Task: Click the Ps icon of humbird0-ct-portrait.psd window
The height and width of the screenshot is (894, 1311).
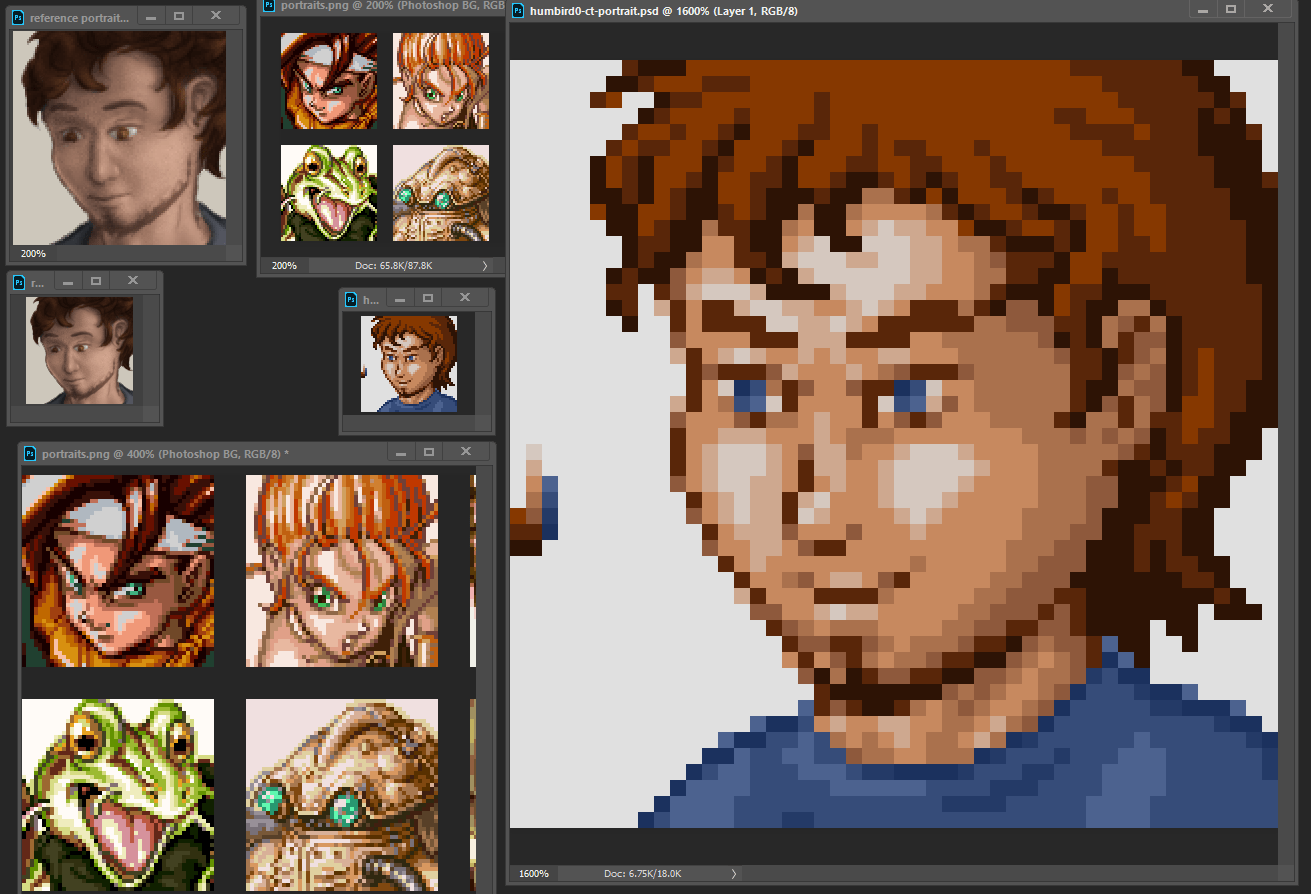Action: click(x=518, y=11)
